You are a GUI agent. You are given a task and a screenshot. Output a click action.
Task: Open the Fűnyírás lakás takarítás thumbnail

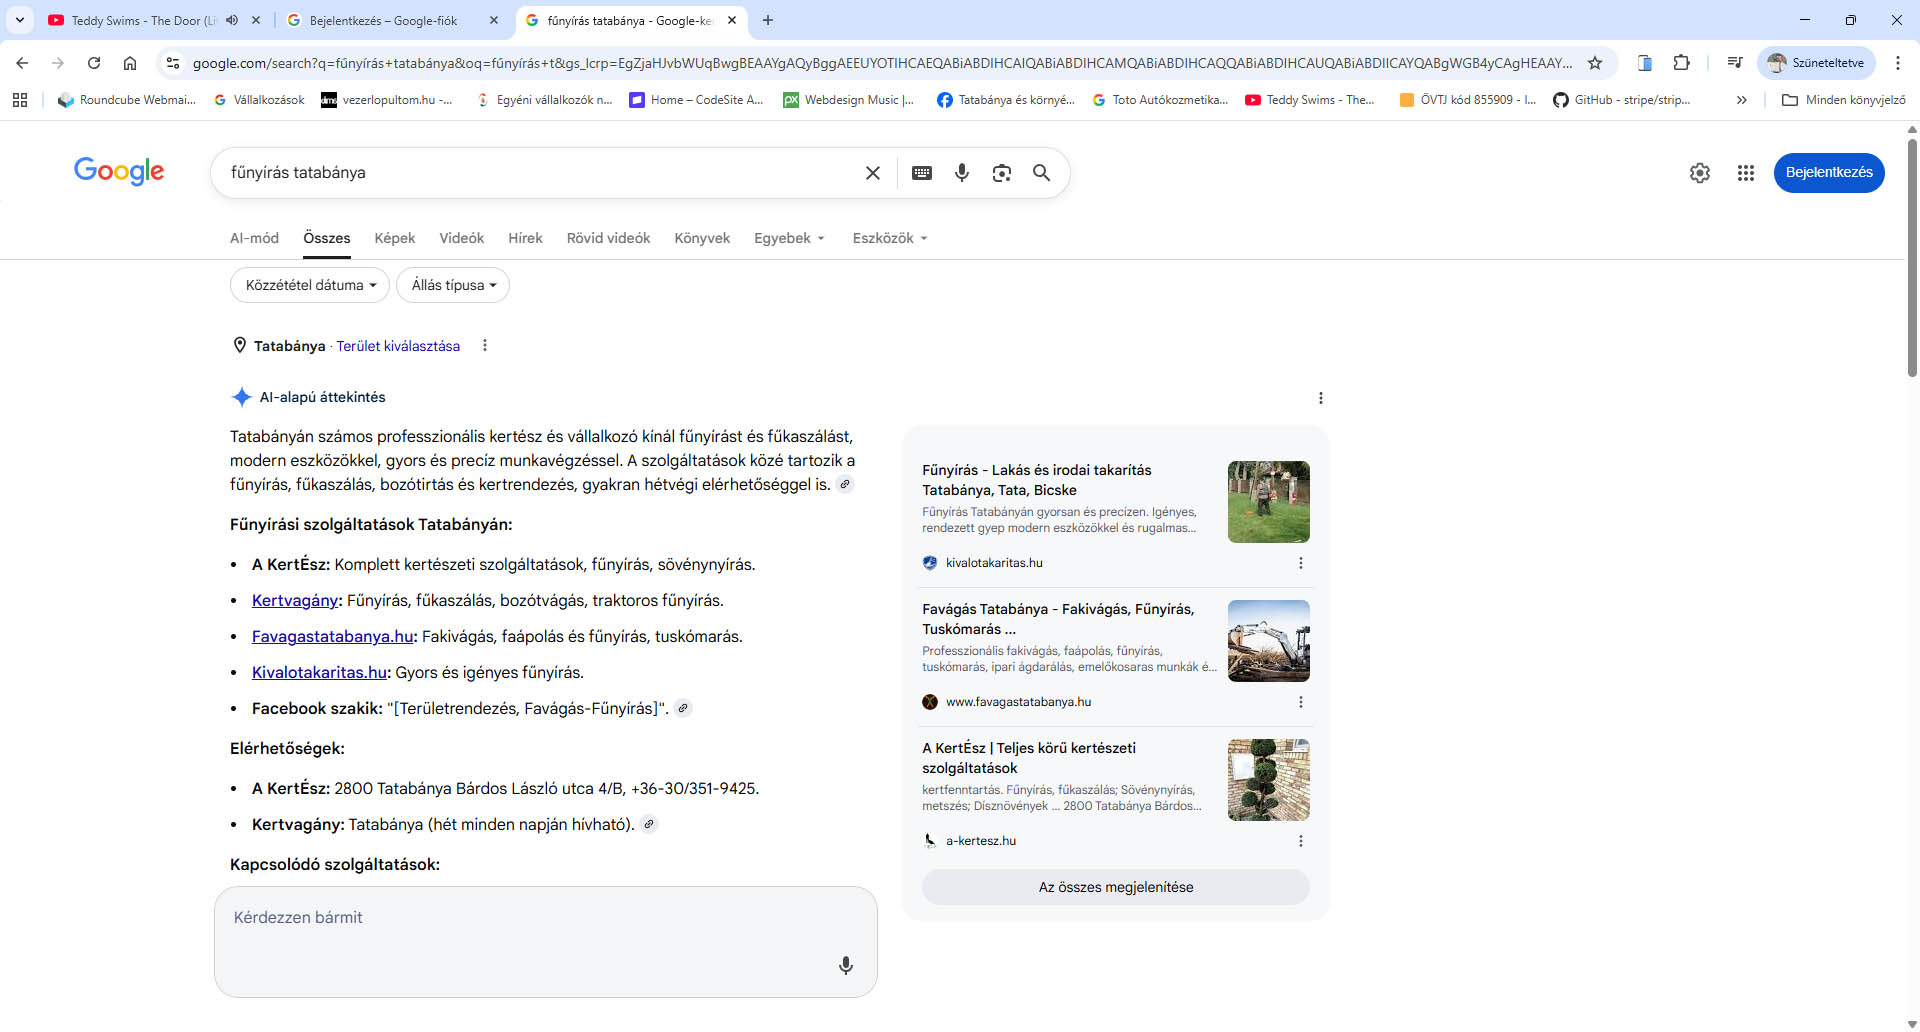click(x=1269, y=502)
